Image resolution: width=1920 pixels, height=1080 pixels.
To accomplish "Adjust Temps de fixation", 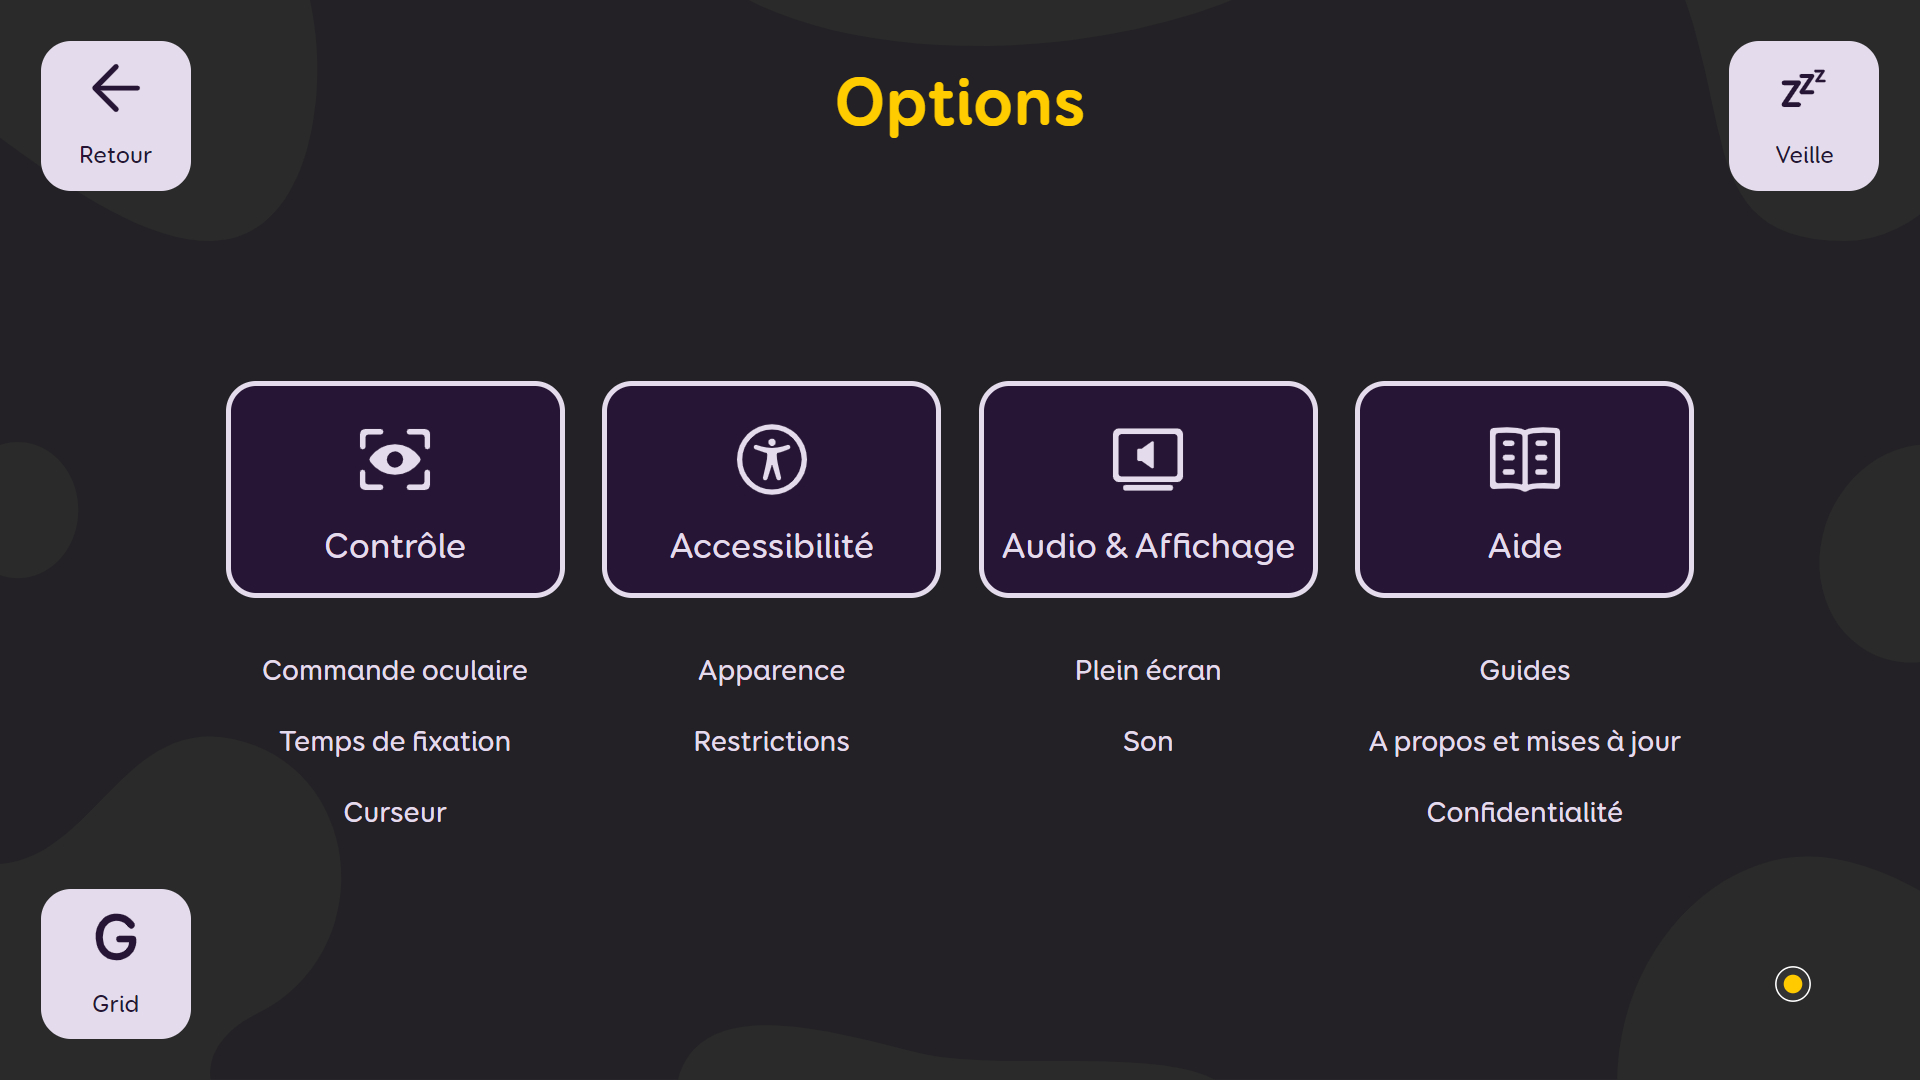I will click(x=395, y=741).
